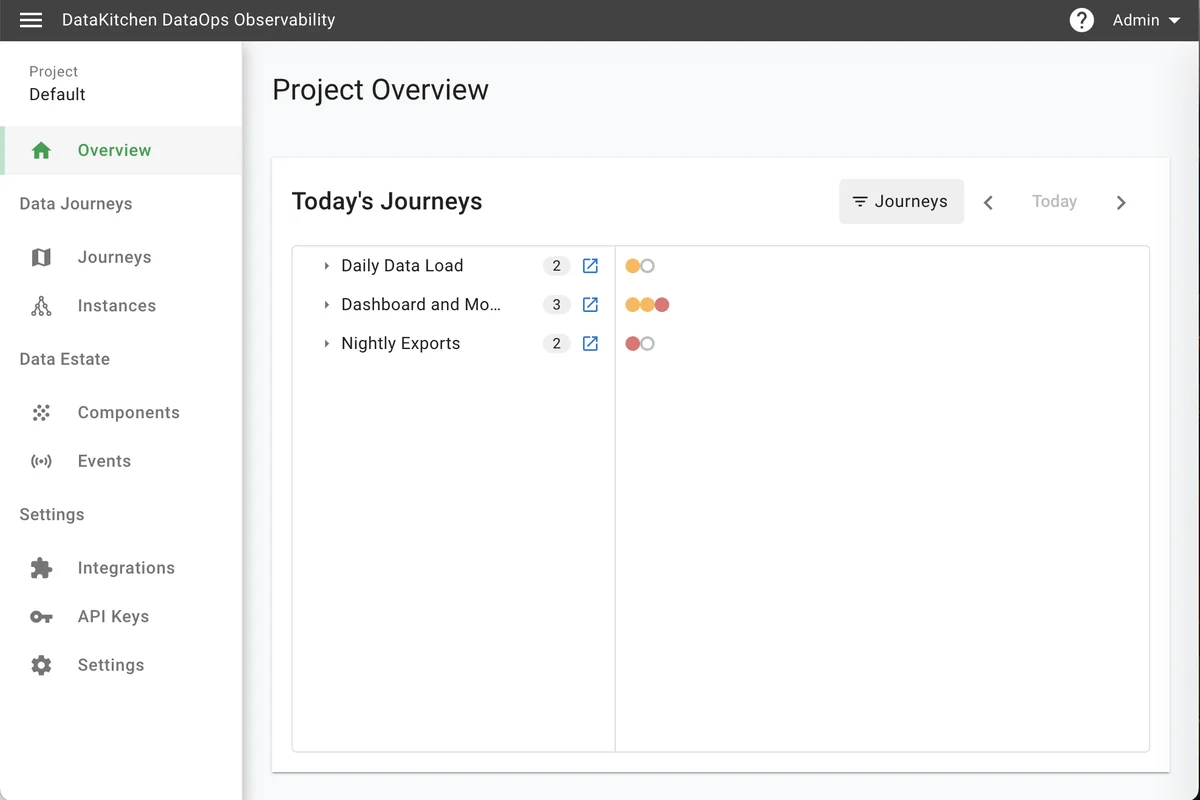The height and width of the screenshot is (800, 1200).
Task: Expand the Nightly Exports journey
Action: [x=325, y=343]
